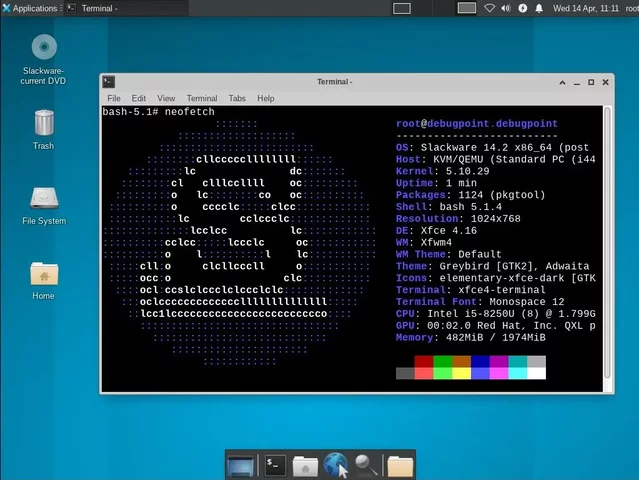Open the folder icon at dock end
This screenshot has width=639, height=480.
click(x=400, y=465)
